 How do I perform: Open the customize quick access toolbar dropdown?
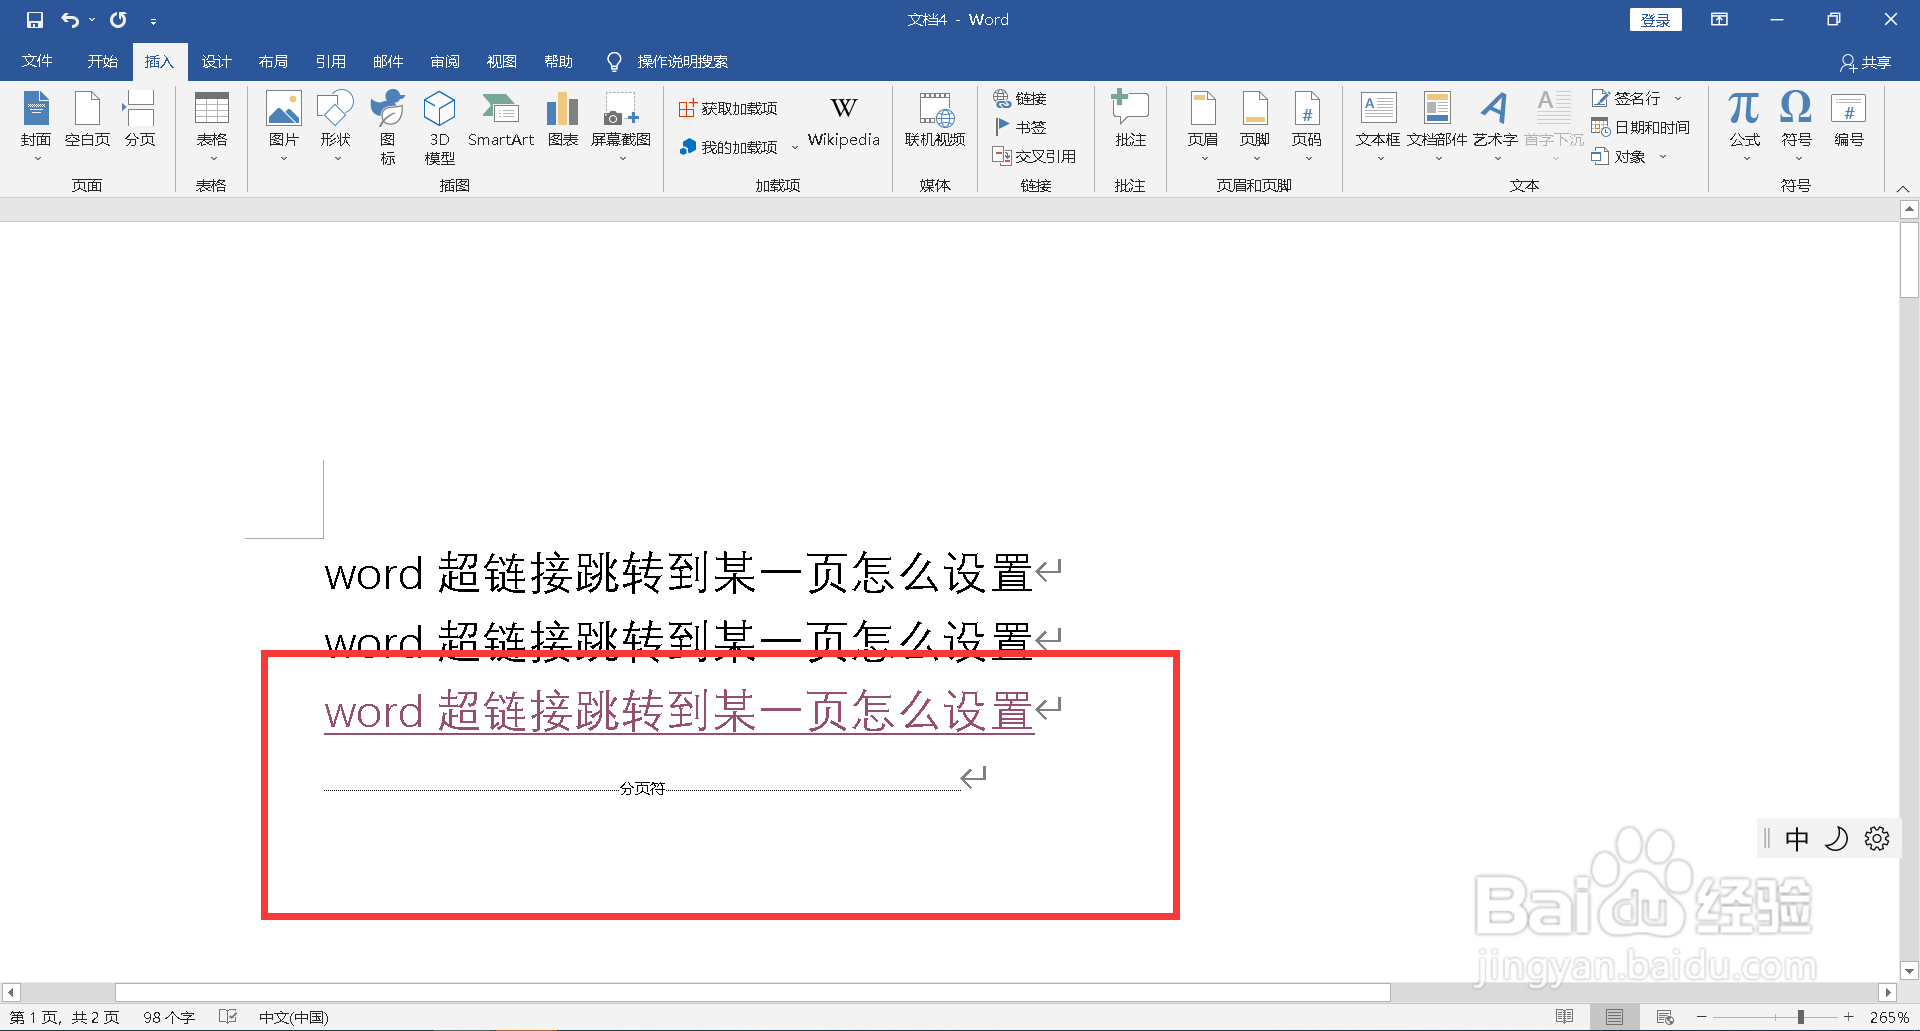pyautogui.click(x=153, y=21)
